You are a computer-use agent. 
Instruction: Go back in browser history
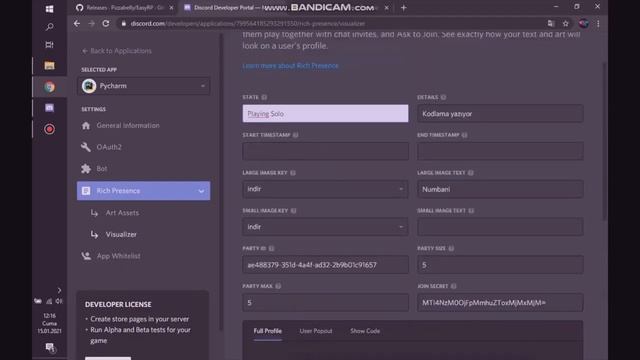pos(77,24)
